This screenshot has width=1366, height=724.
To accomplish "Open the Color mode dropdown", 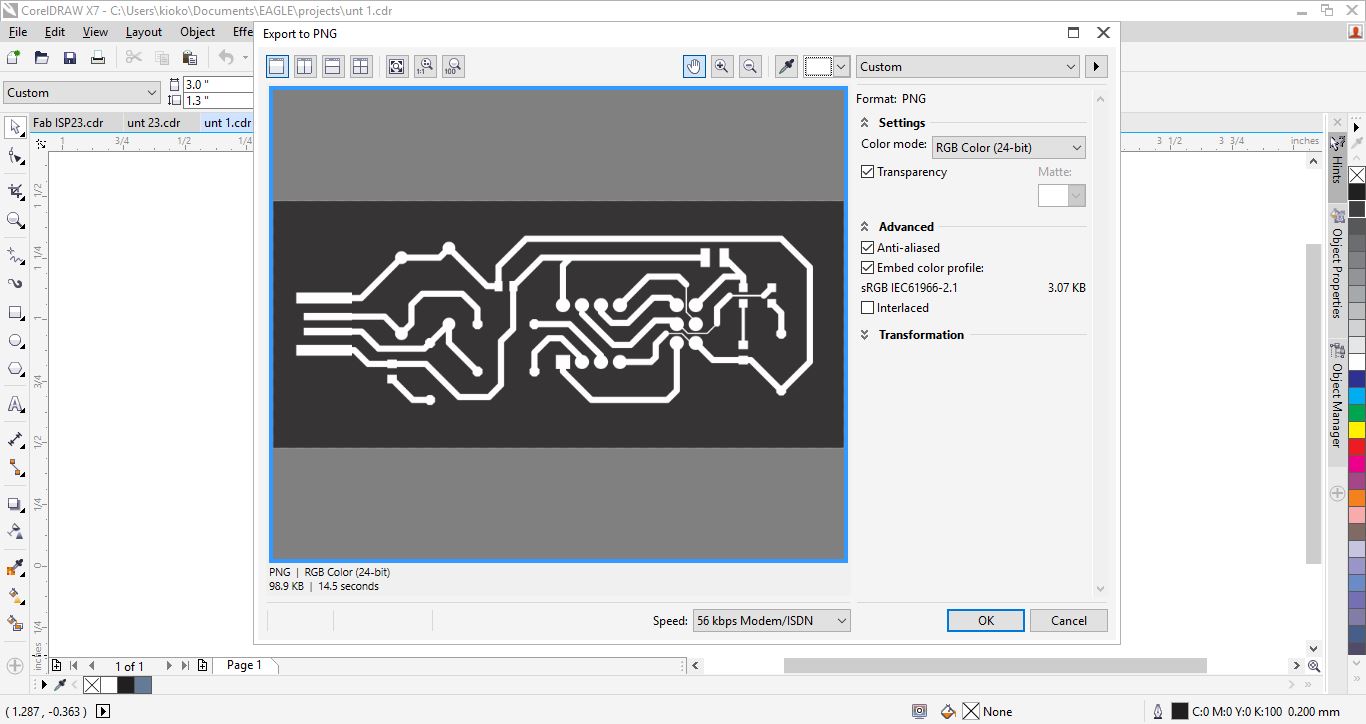I will pyautogui.click(x=1008, y=148).
